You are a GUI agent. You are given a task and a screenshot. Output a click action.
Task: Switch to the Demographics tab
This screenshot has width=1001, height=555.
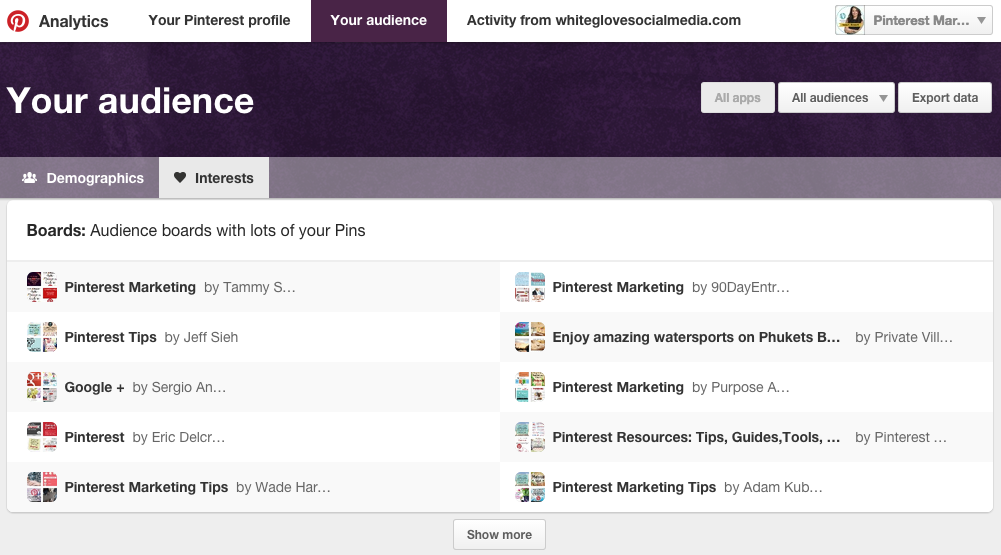tap(82, 178)
